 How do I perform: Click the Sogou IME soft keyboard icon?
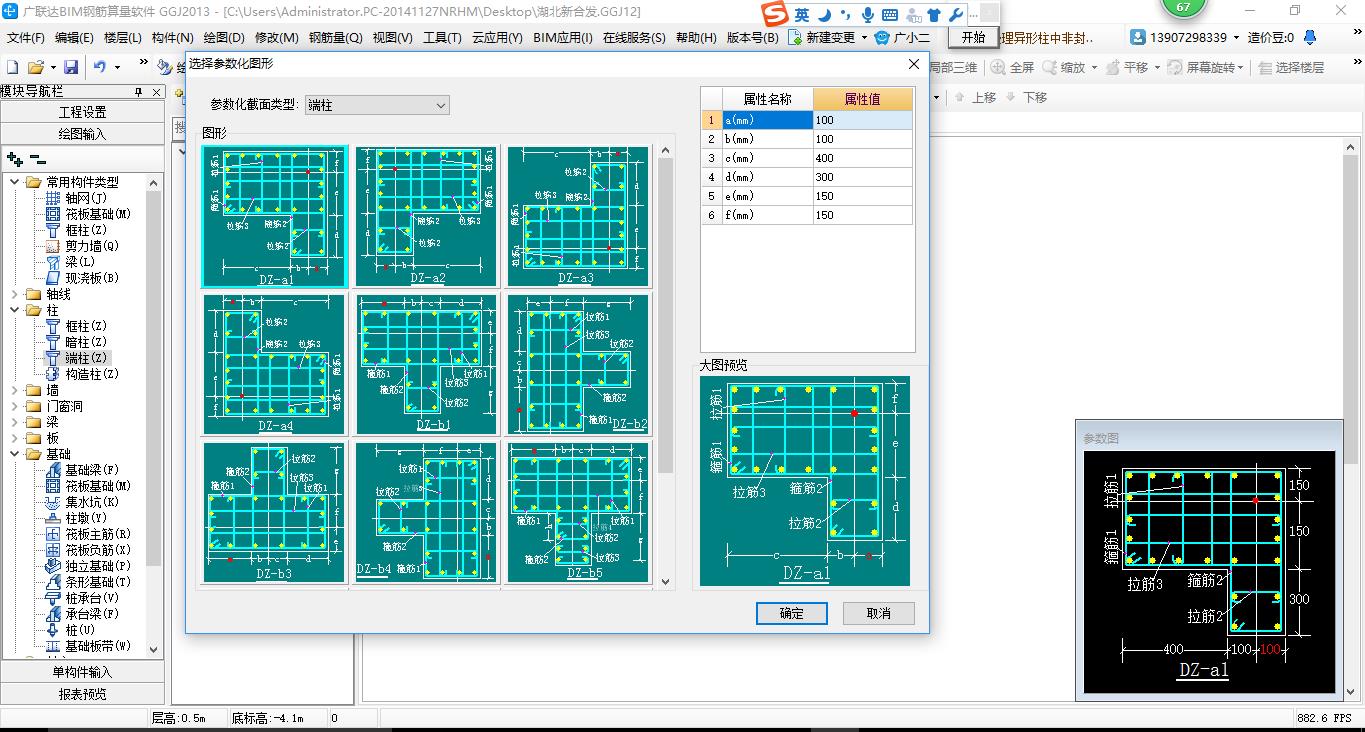[889, 15]
